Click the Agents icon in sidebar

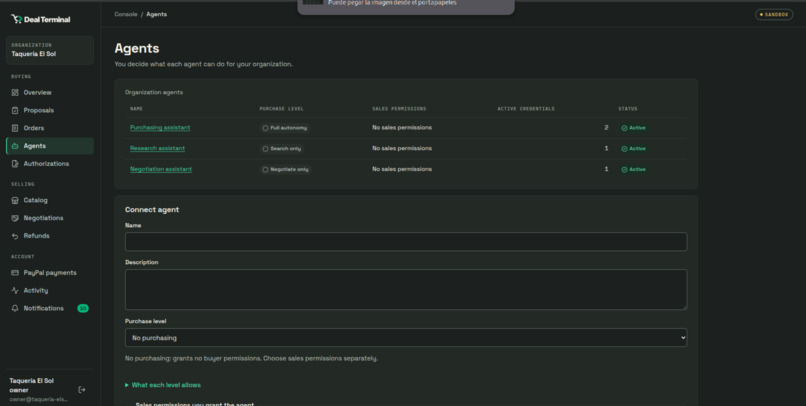click(x=15, y=146)
